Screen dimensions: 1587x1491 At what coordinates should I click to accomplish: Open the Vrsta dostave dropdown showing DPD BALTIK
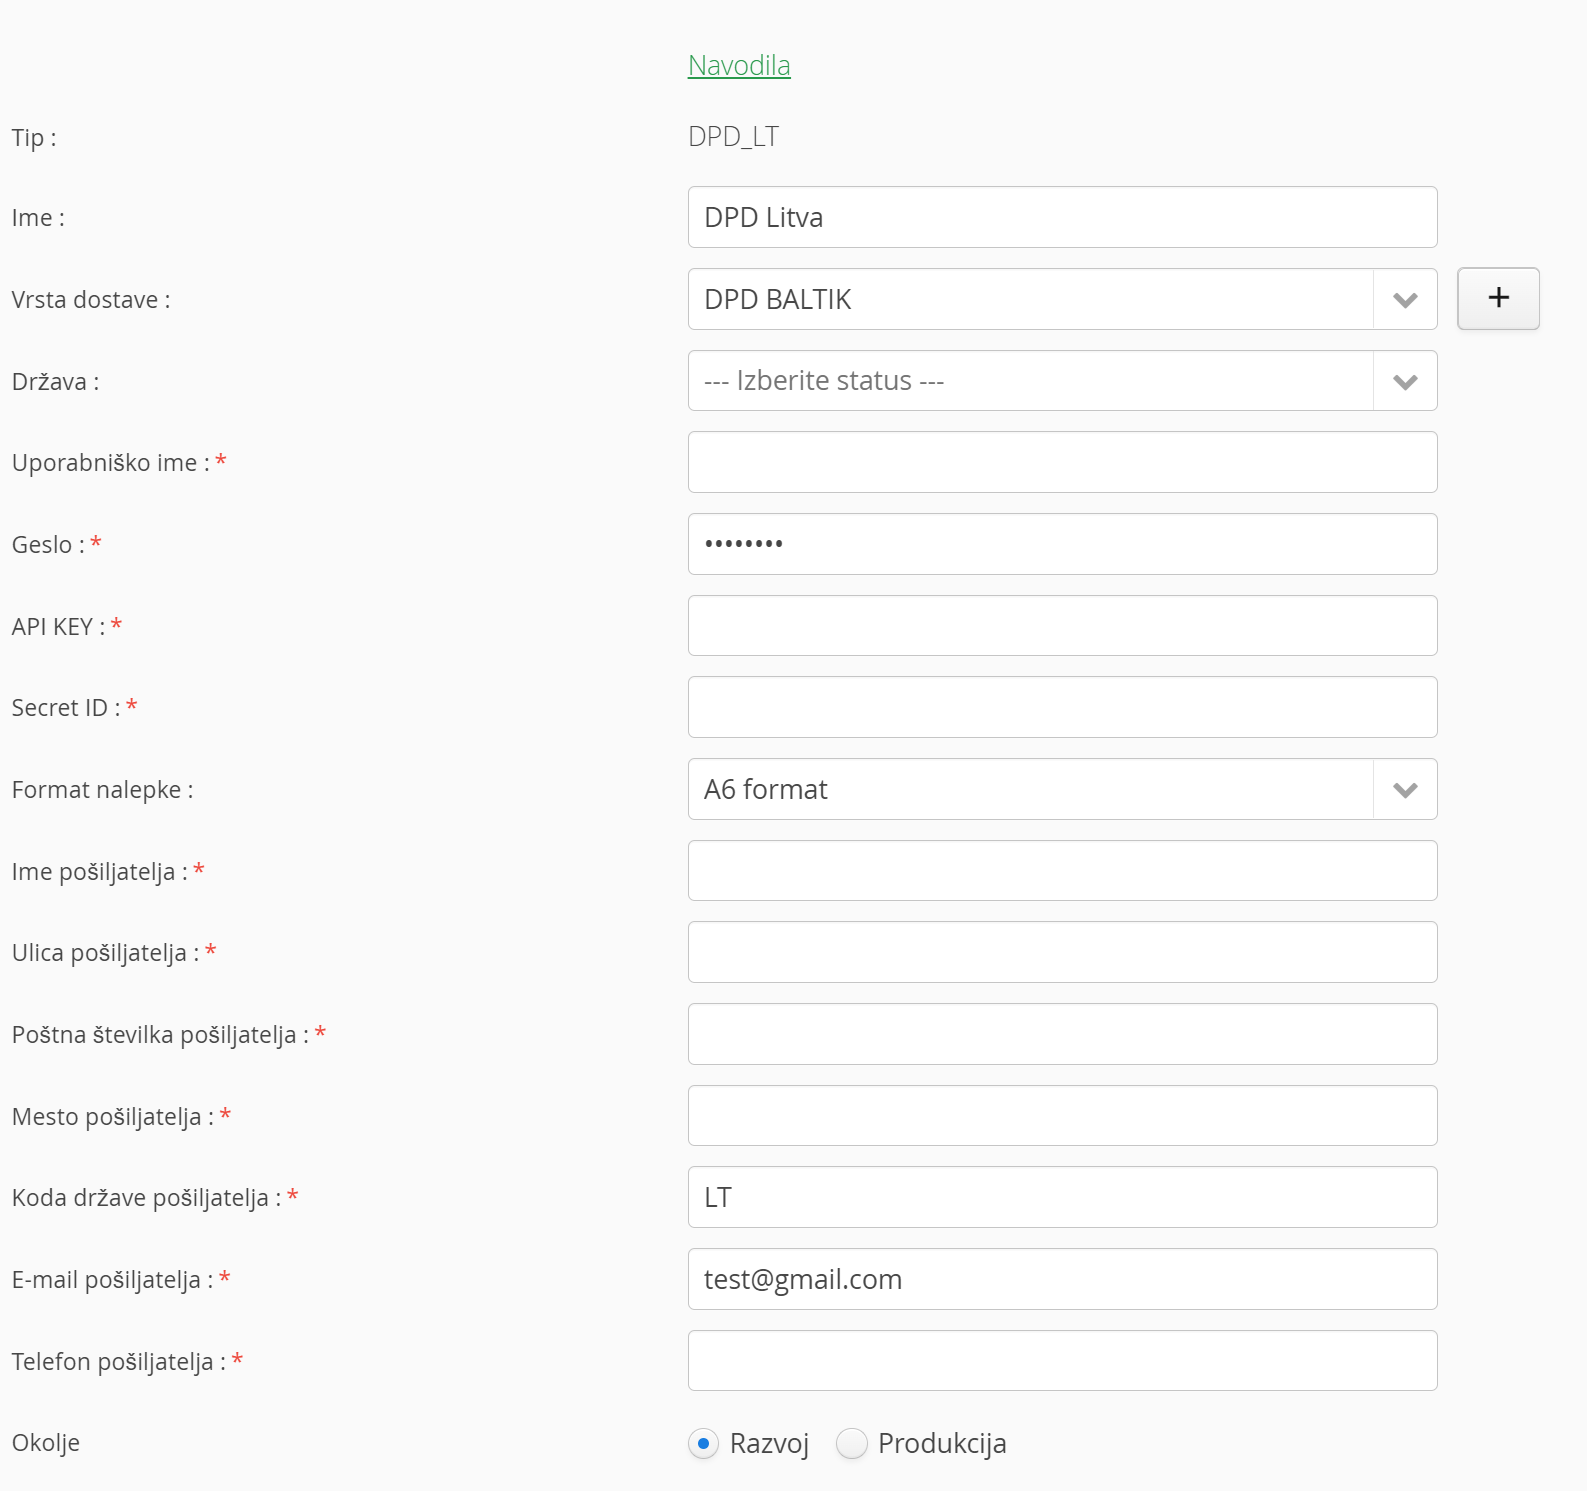pos(1062,299)
